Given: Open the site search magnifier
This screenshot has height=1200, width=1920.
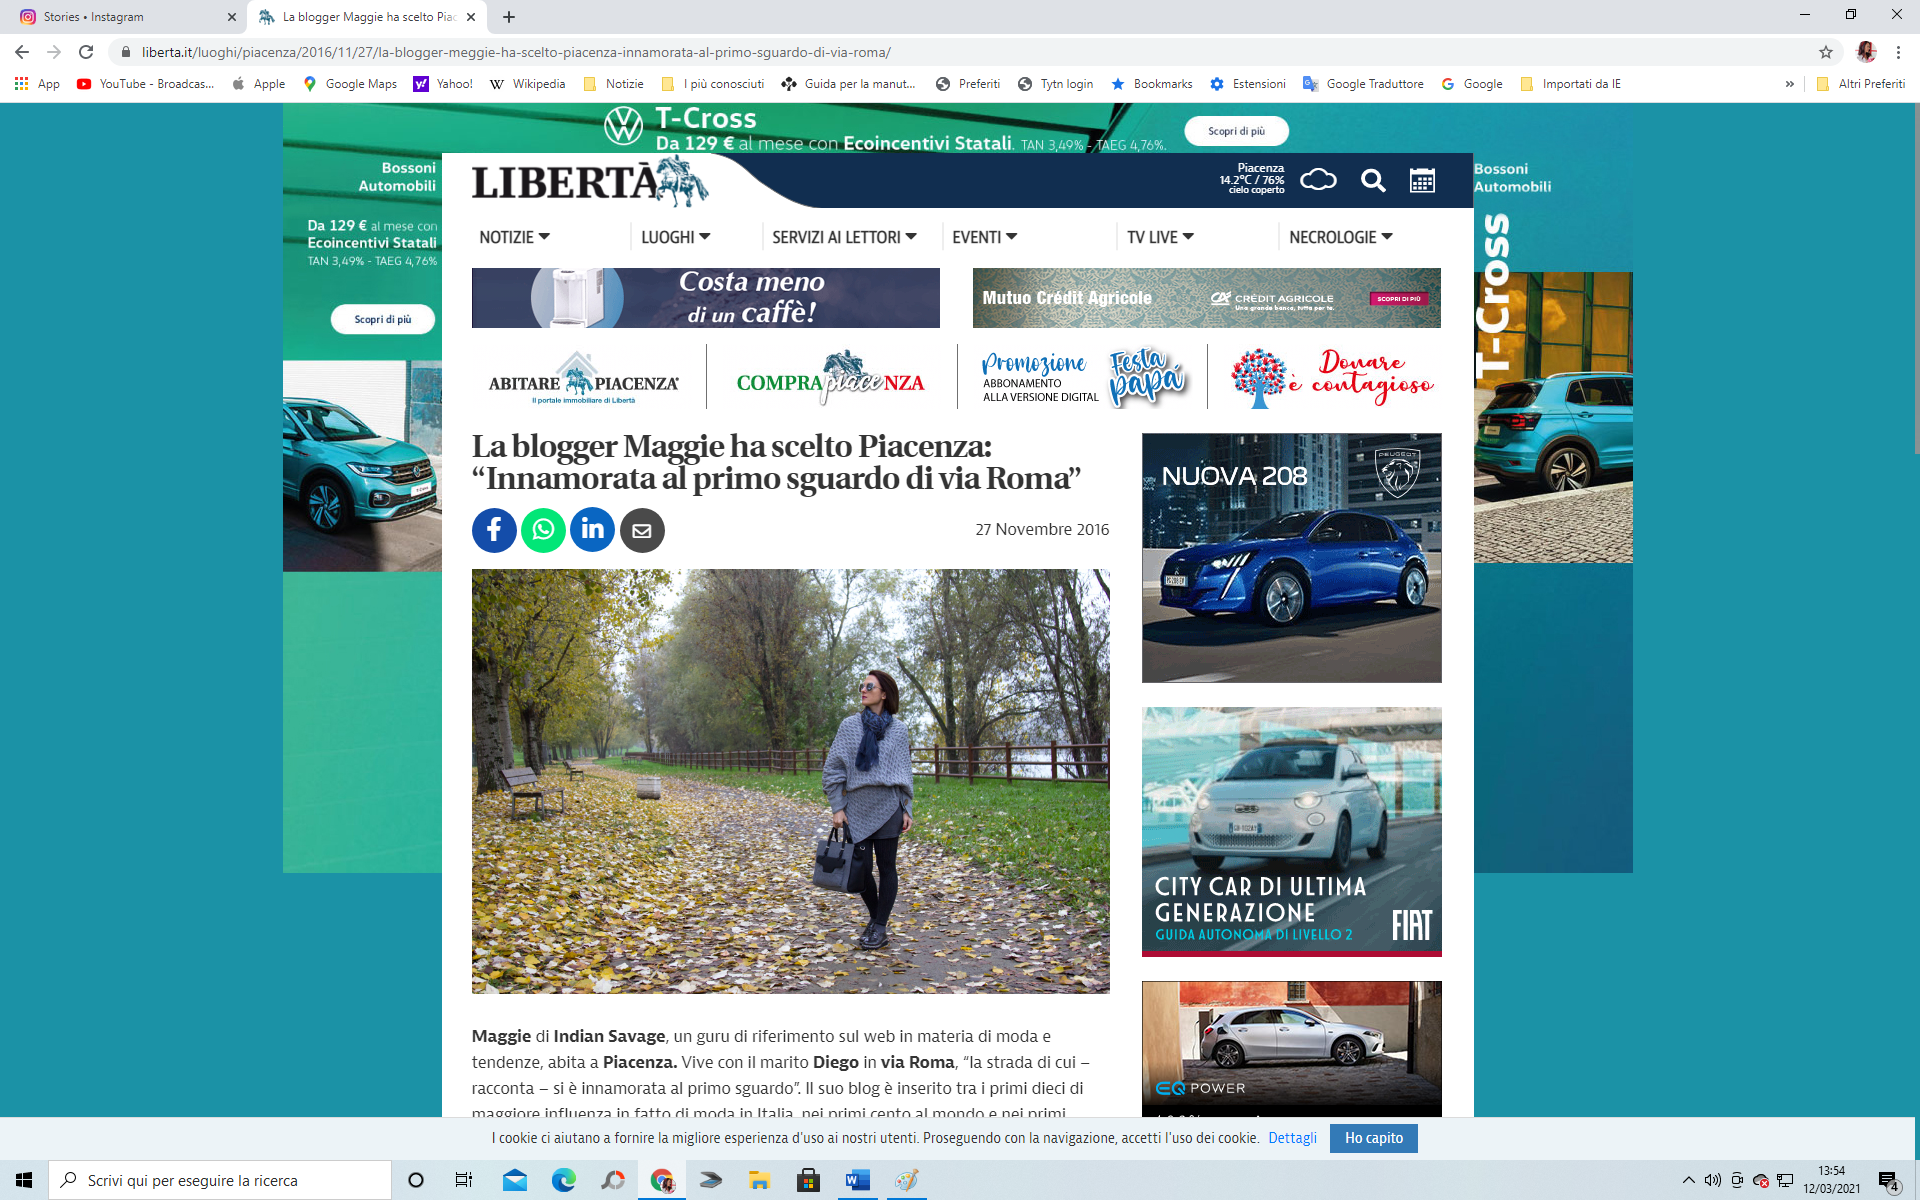Looking at the screenshot, I should (x=1373, y=180).
